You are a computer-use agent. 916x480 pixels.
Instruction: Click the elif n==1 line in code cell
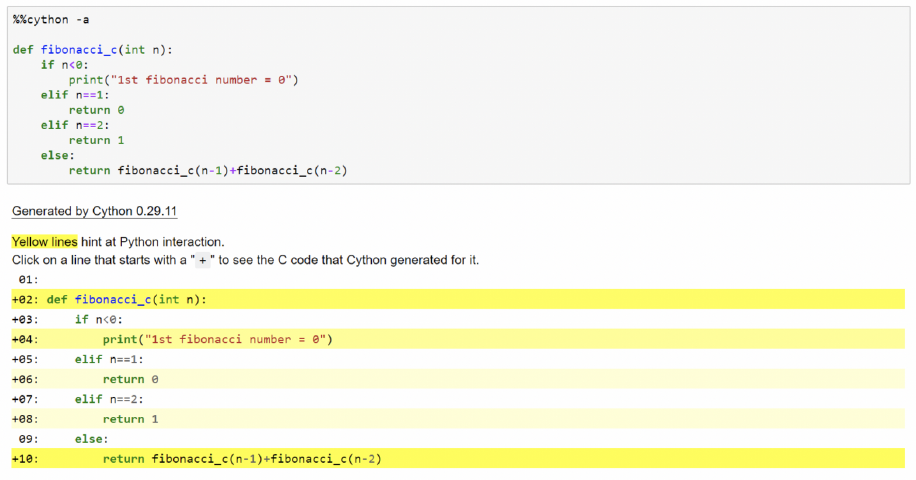[75, 95]
